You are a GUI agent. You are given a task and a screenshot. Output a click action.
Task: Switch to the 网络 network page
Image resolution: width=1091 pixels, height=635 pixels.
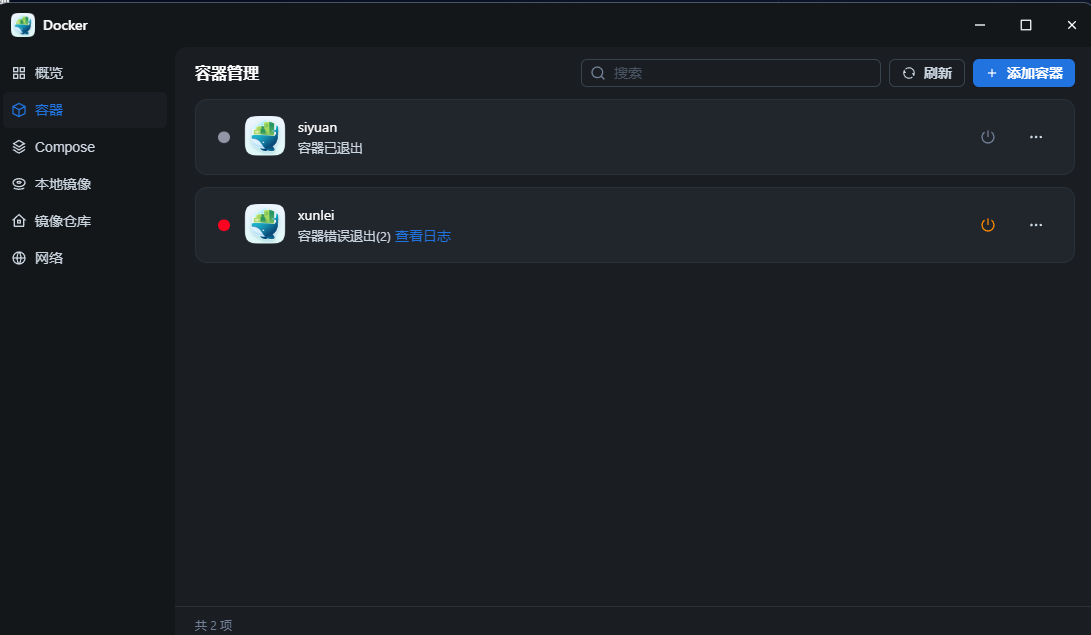click(84, 257)
